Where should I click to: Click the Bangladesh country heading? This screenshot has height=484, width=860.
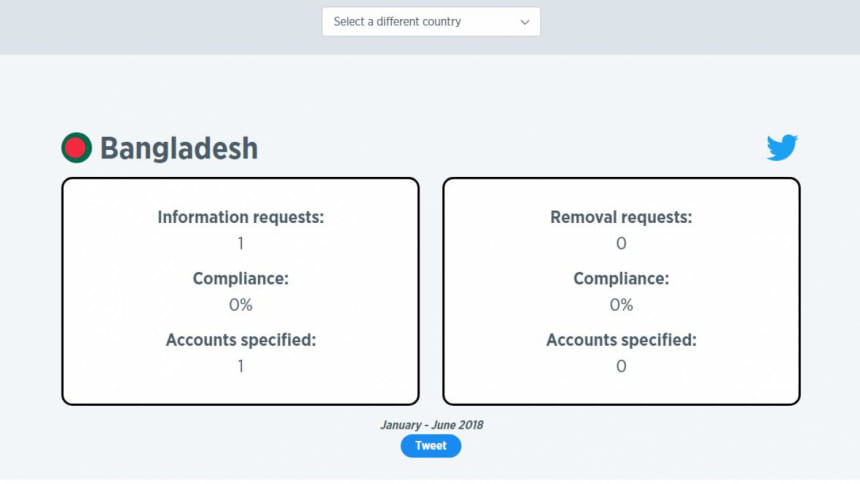pyautogui.click(x=179, y=149)
